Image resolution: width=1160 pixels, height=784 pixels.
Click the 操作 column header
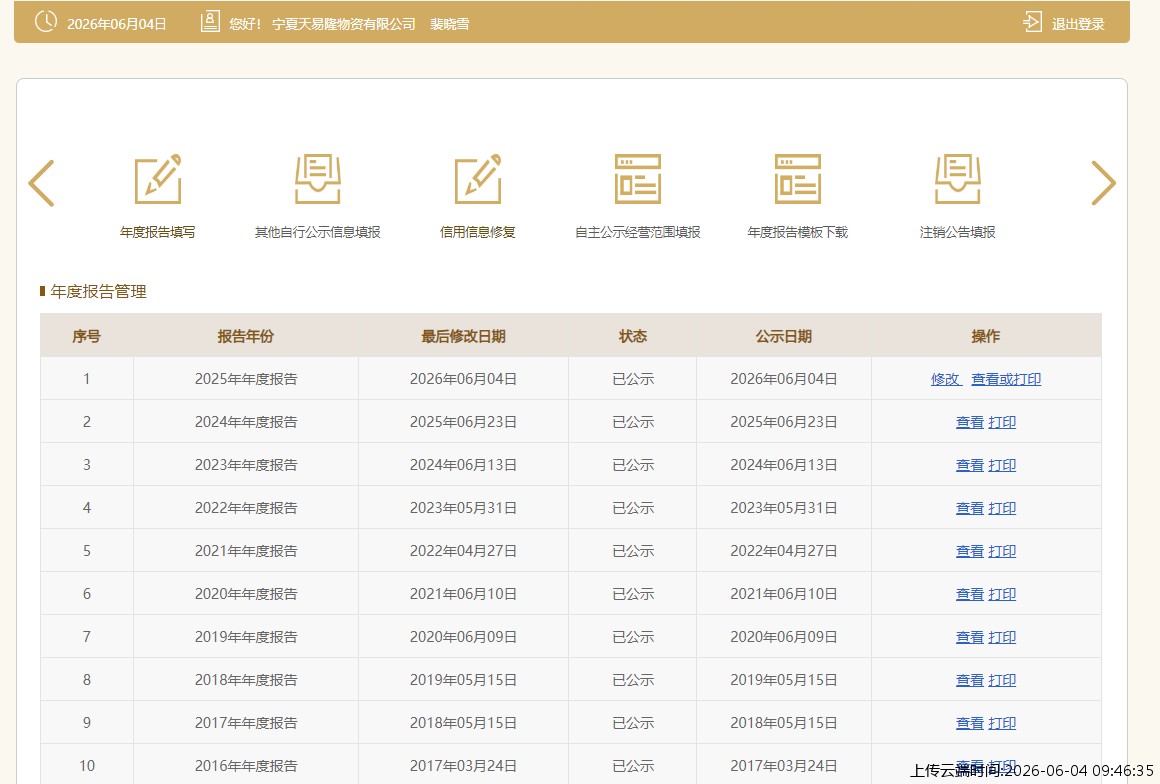(985, 337)
